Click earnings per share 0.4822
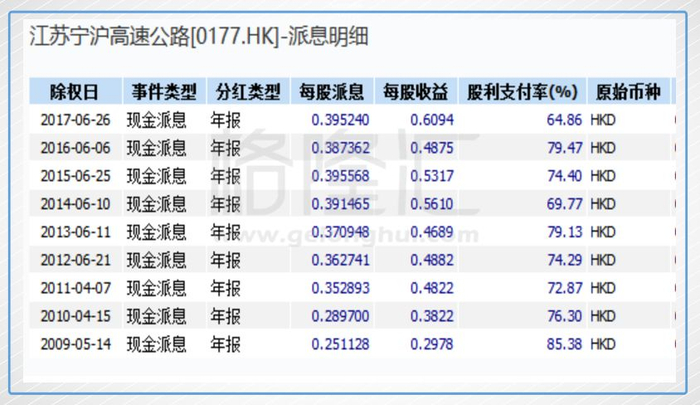Viewport: 700px width, 405px height. click(432, 288)
